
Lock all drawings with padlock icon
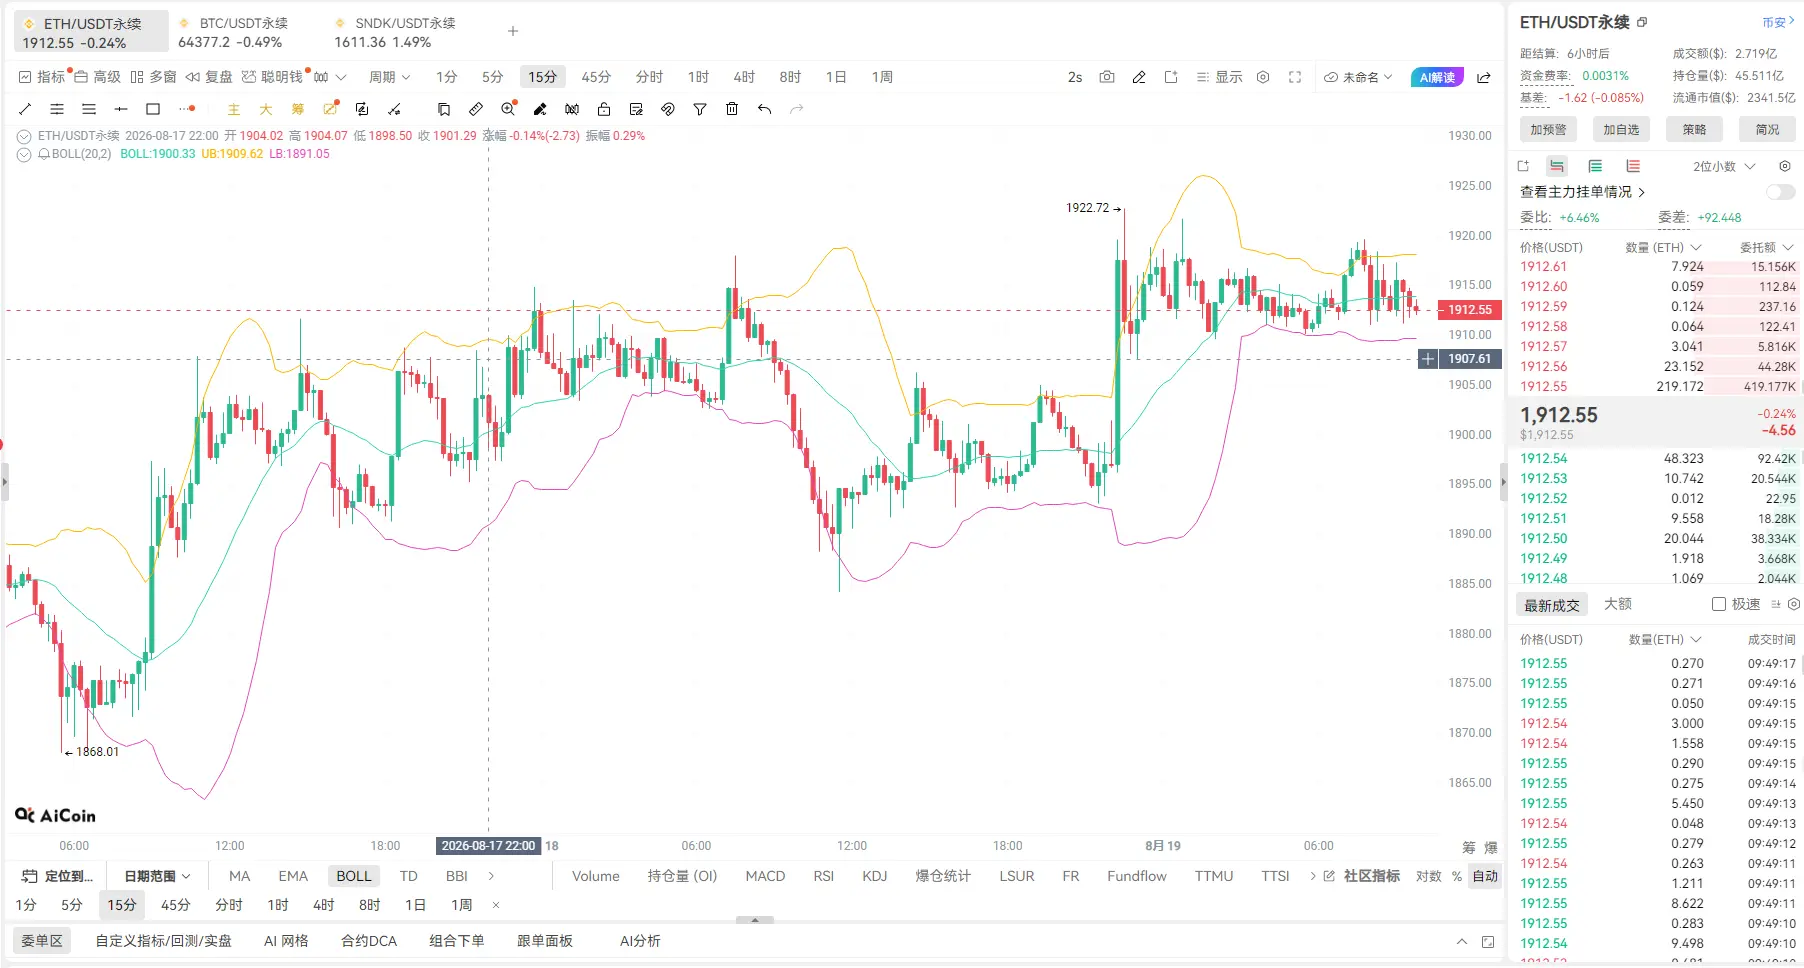[x=604, y=109]
